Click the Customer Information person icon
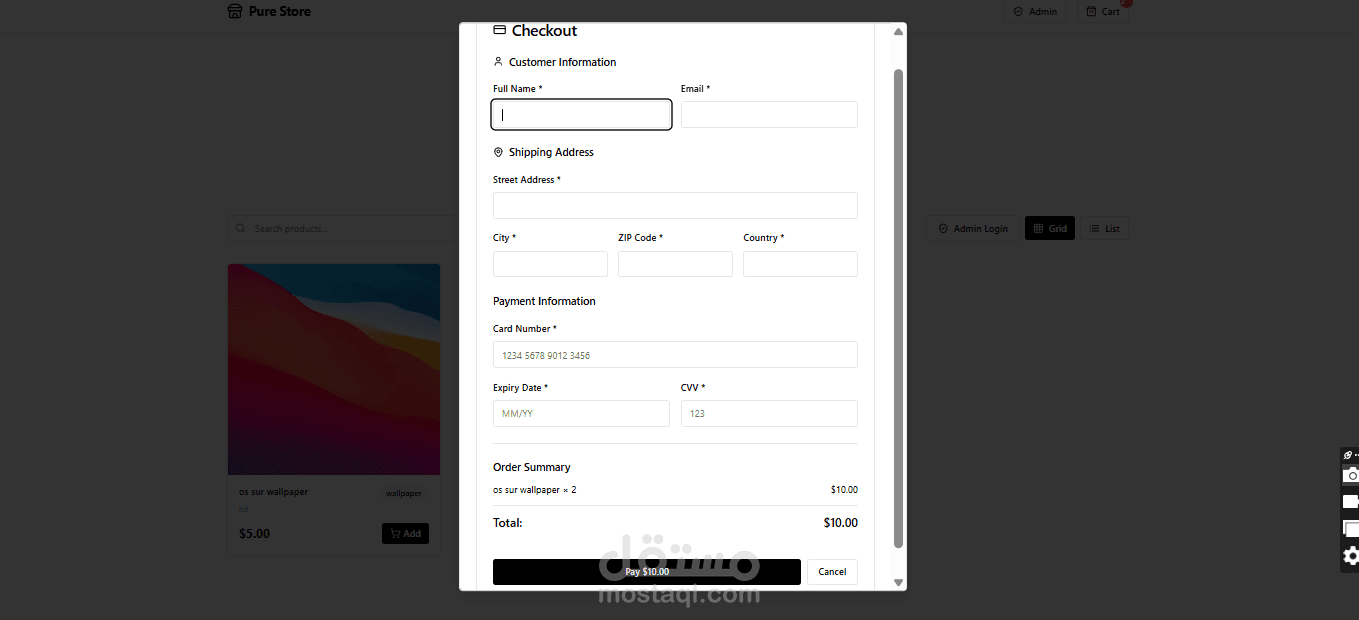 tap(498, 61)
